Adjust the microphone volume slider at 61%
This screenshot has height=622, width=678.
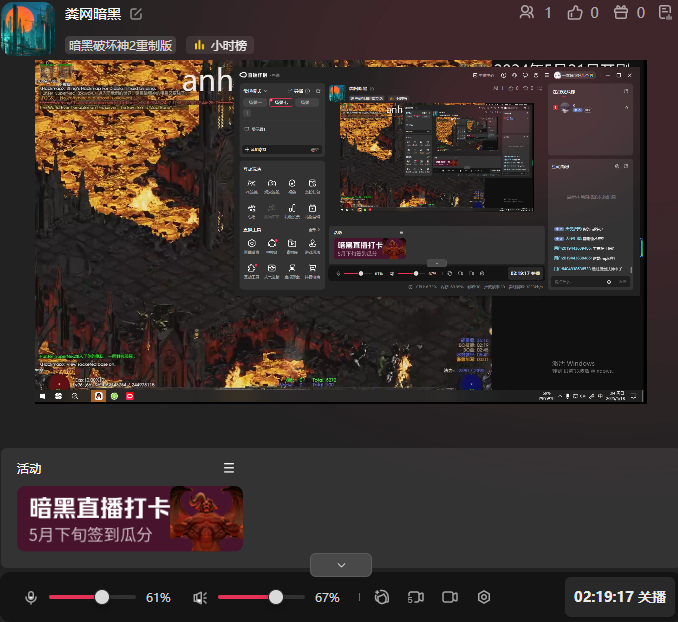click(x=92, y=597)
